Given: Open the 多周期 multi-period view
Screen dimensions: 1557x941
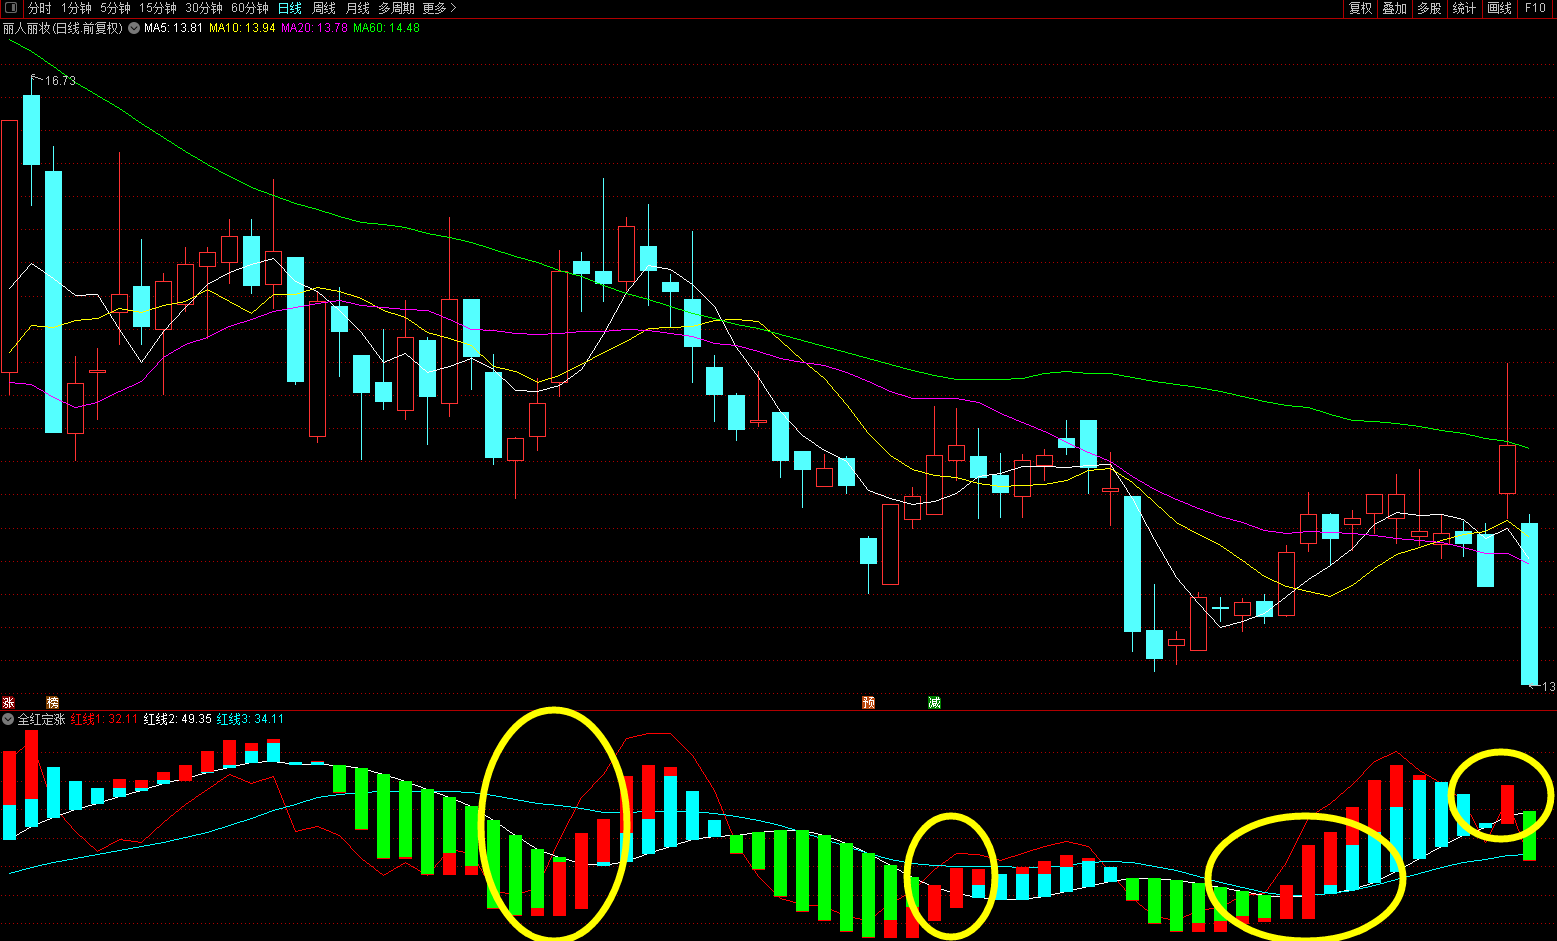Looking at the screenshot, I should click(396, 8).
